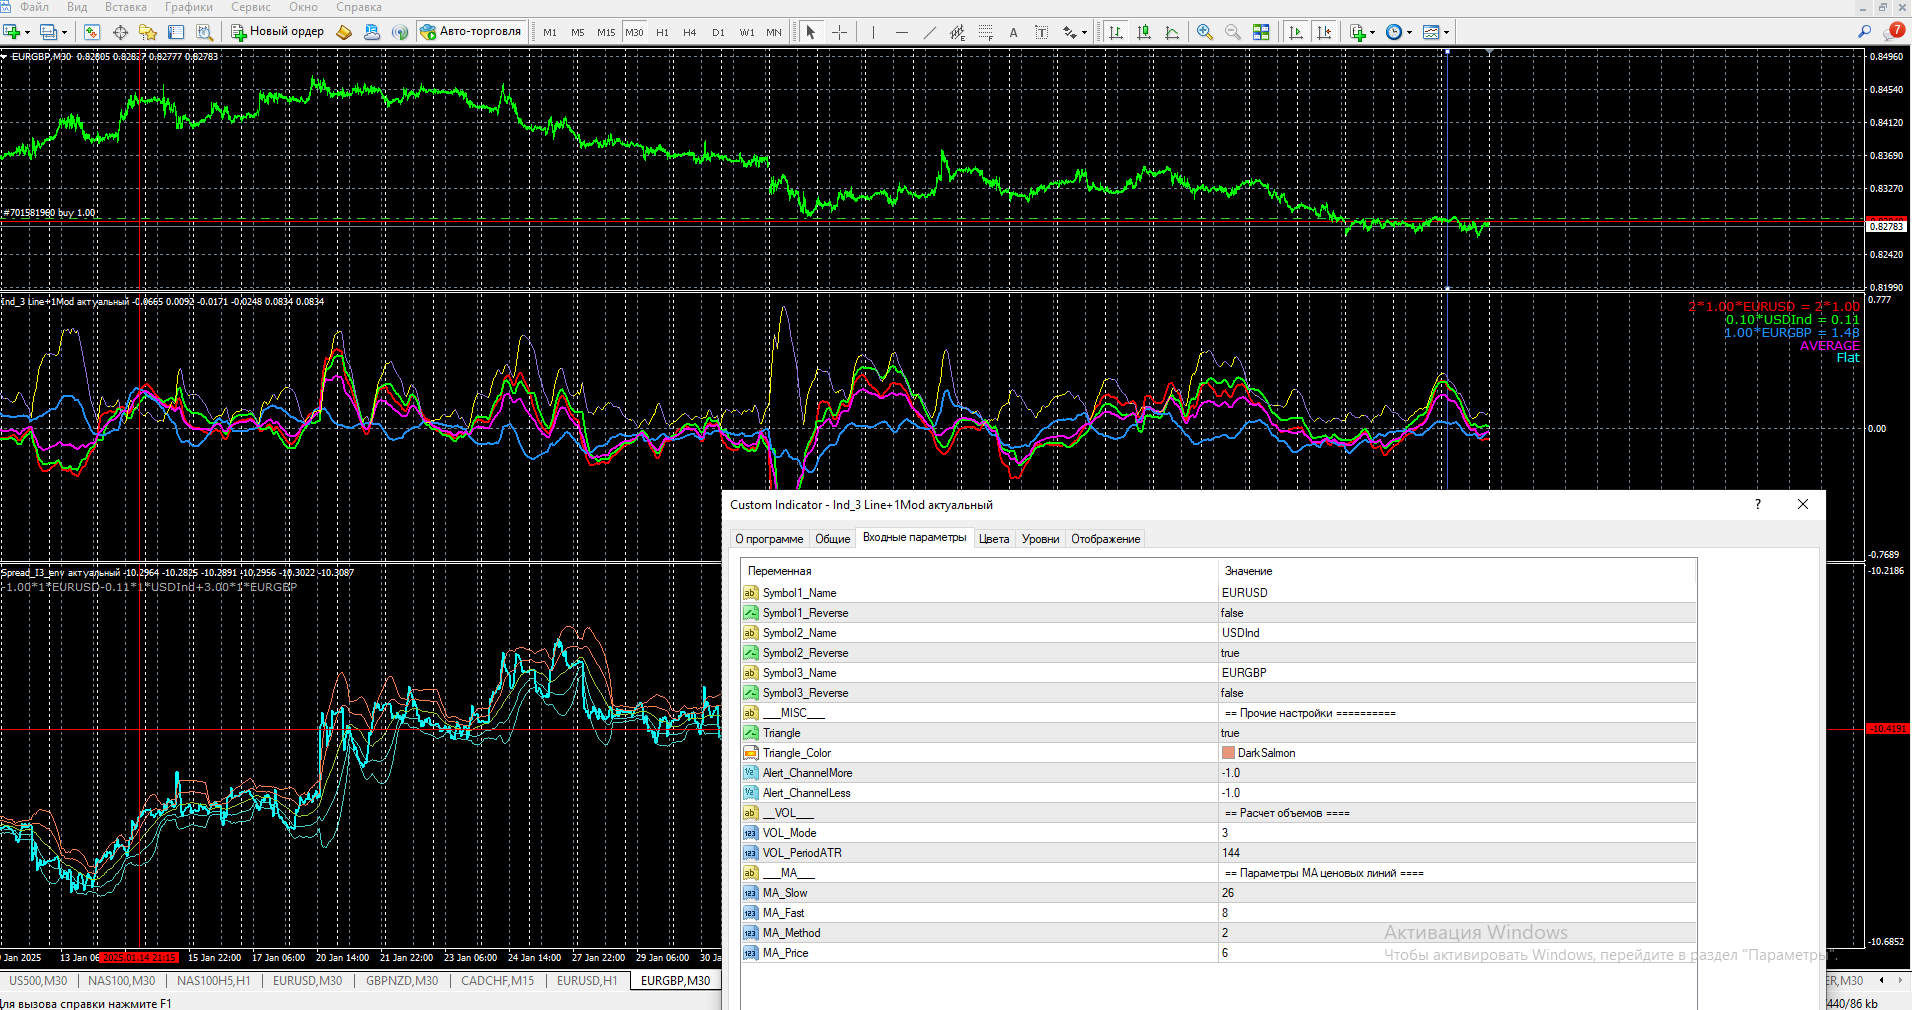Image resolution: width=1912 pixels, height=1010 pixels.
Task: Open the search magnifier icon
Action: (x=1864, y=32)
